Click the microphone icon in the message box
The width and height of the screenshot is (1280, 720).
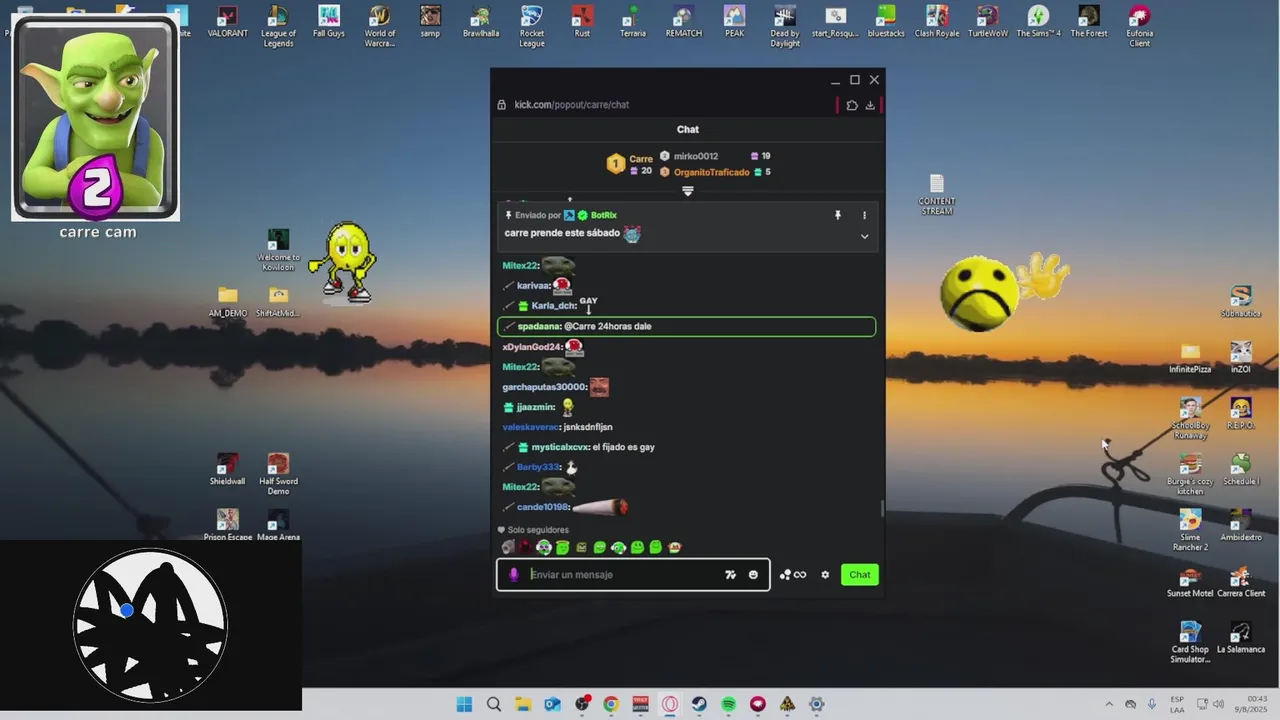tap(514, 575)
